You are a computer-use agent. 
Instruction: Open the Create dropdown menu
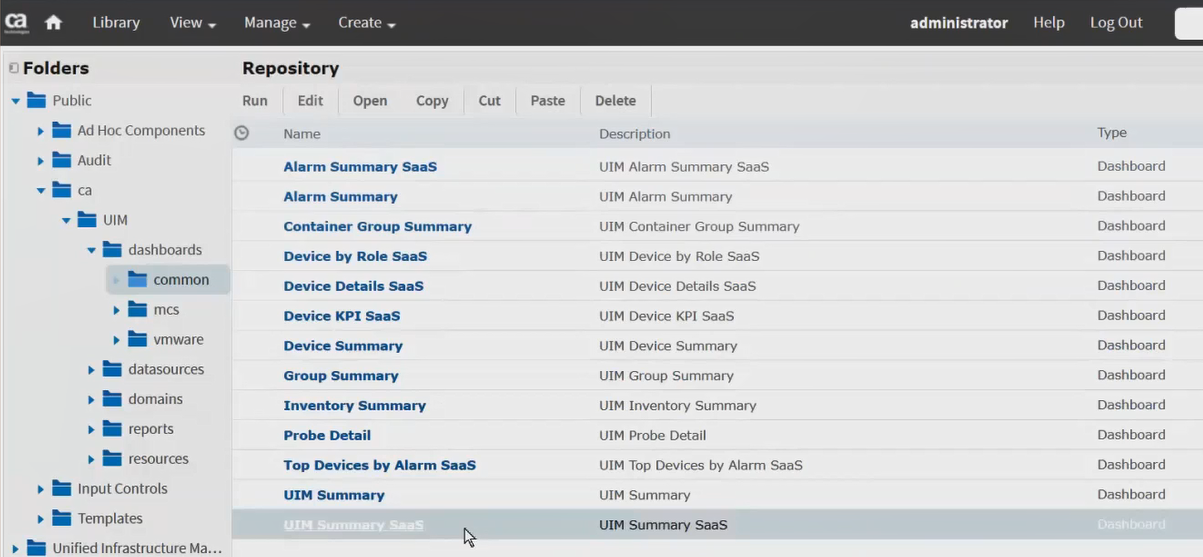[x=366, y=23]
